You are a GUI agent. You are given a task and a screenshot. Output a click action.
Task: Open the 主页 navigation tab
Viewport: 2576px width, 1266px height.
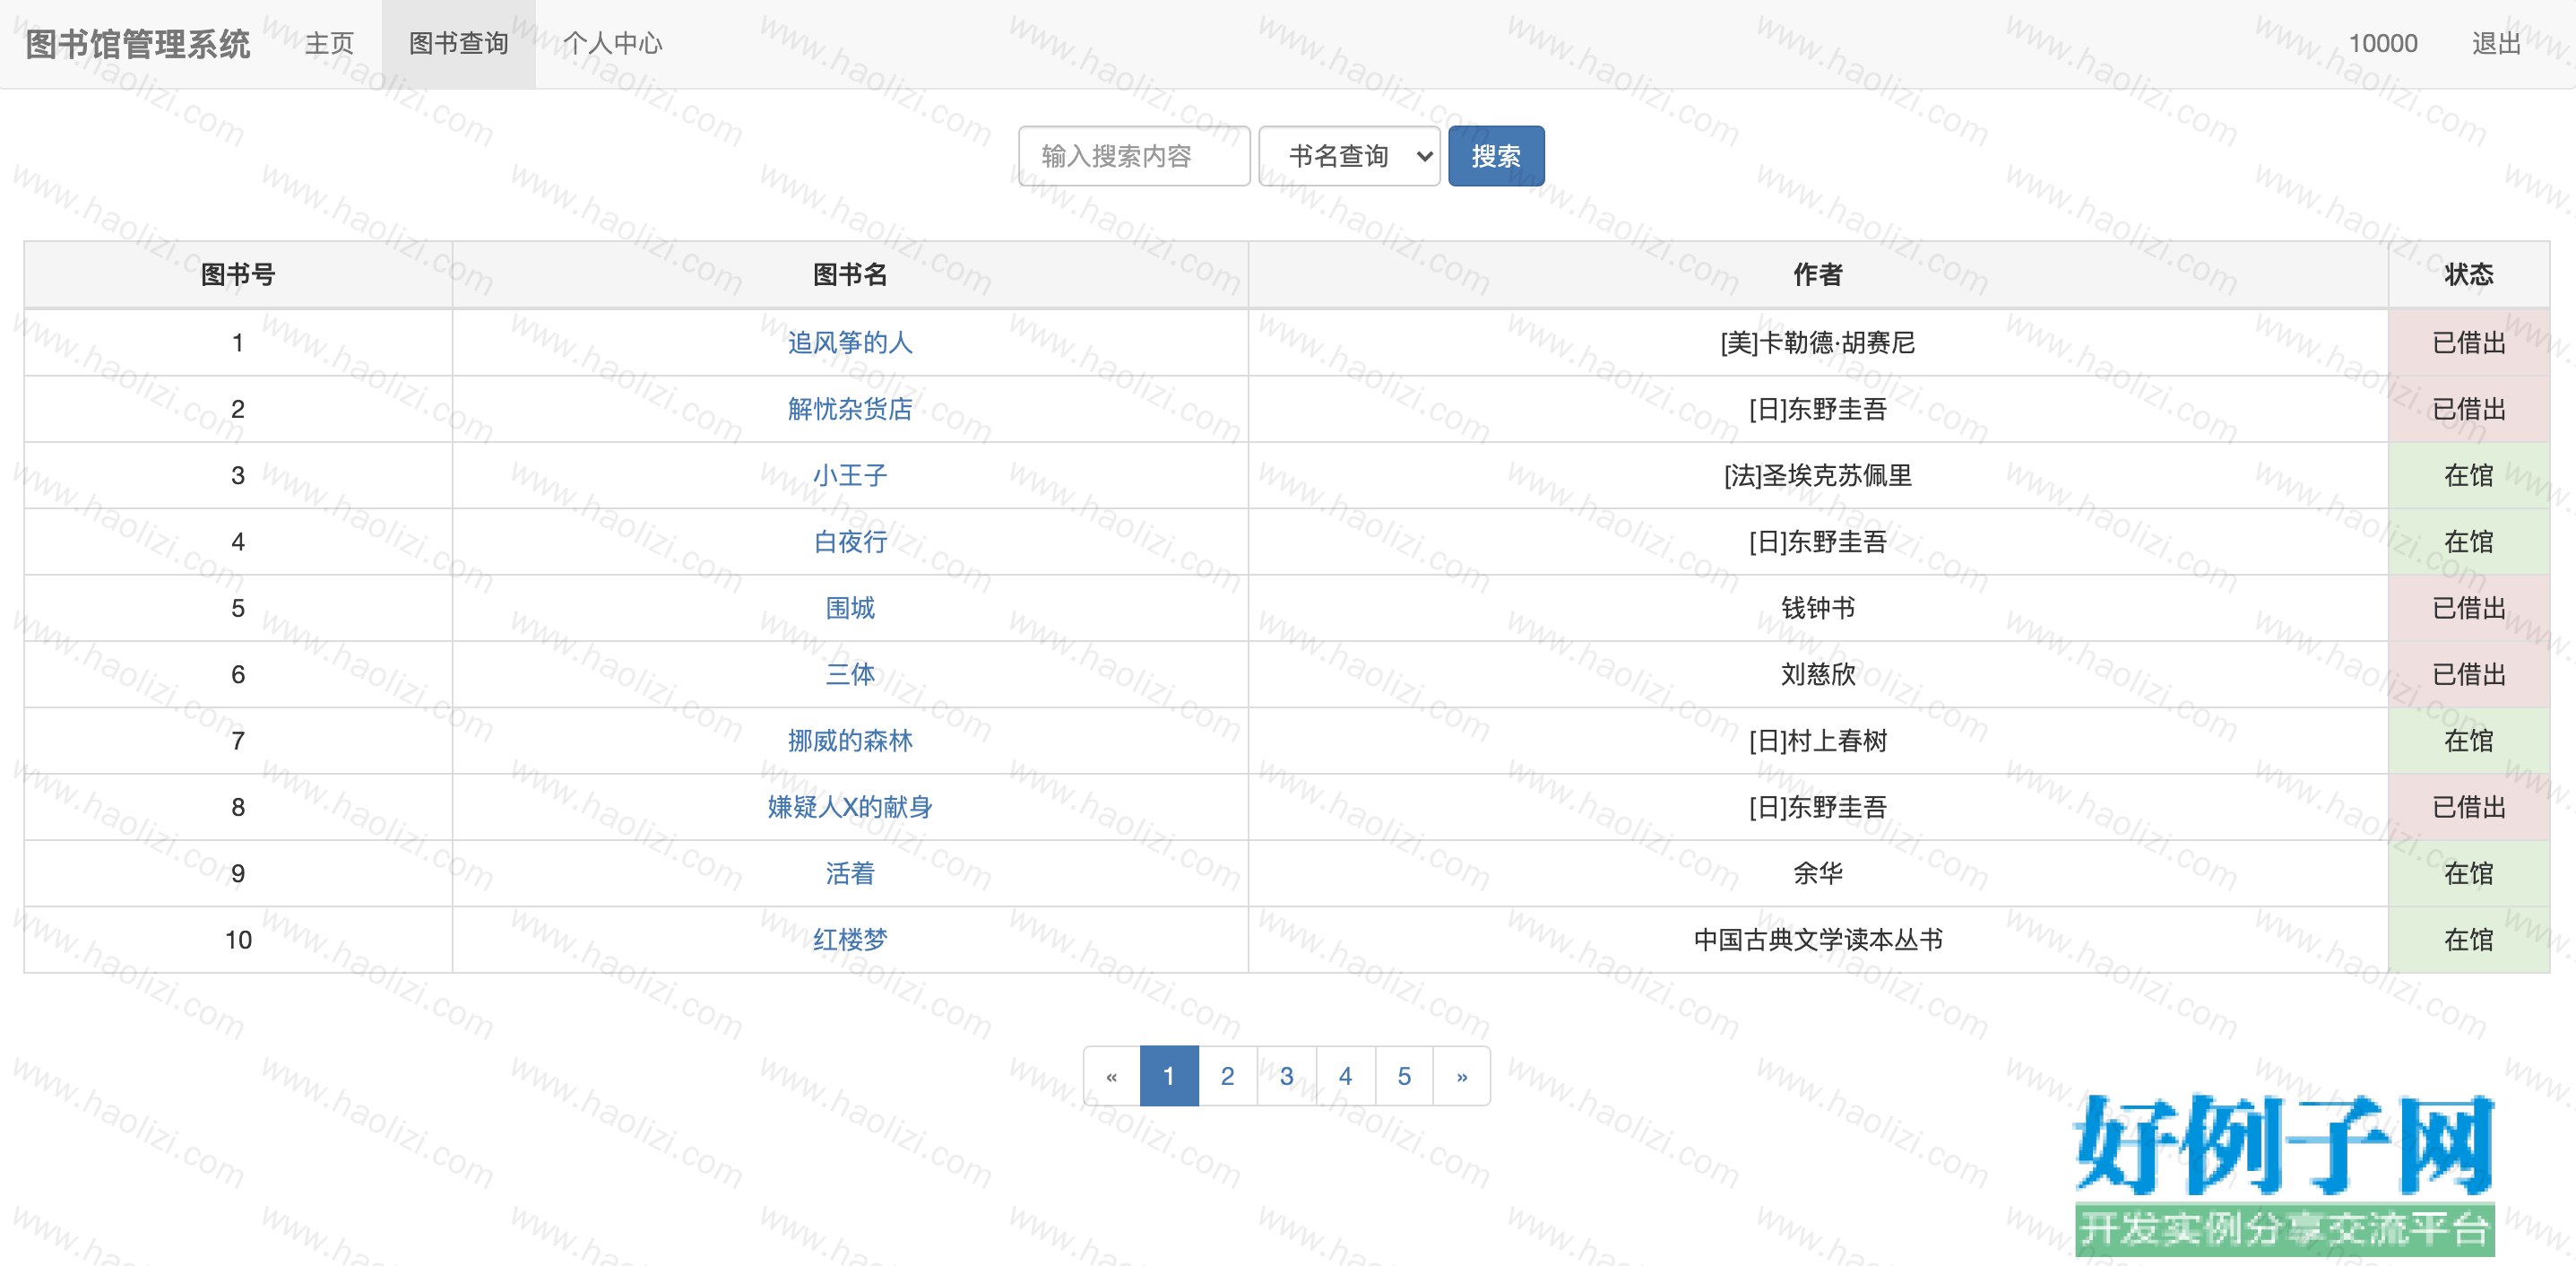329,44
